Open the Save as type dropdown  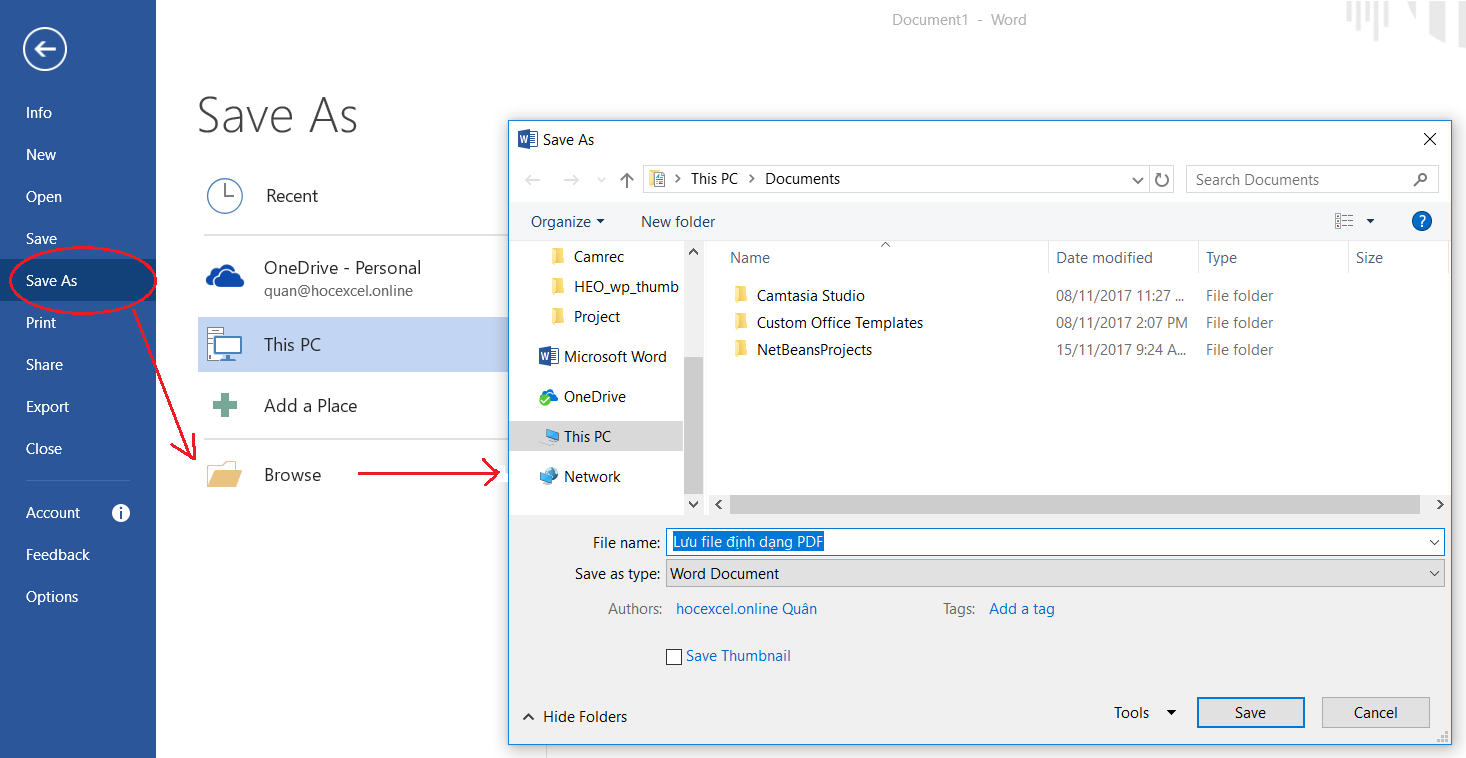[x=1055, y=574]
